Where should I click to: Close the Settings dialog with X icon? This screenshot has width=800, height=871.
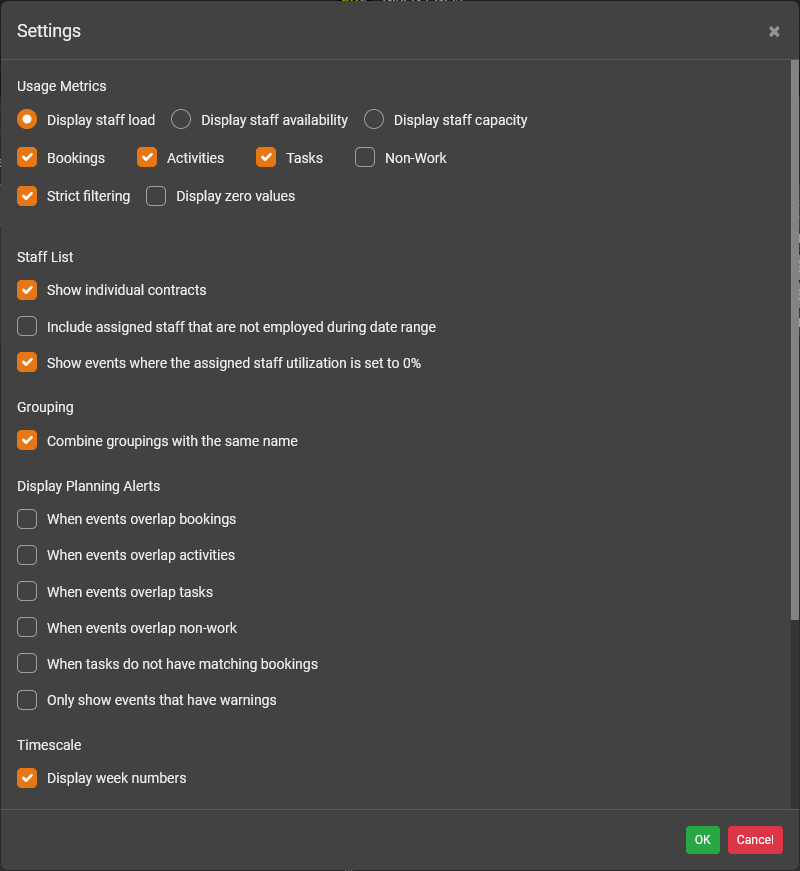(x=774, y=32)
